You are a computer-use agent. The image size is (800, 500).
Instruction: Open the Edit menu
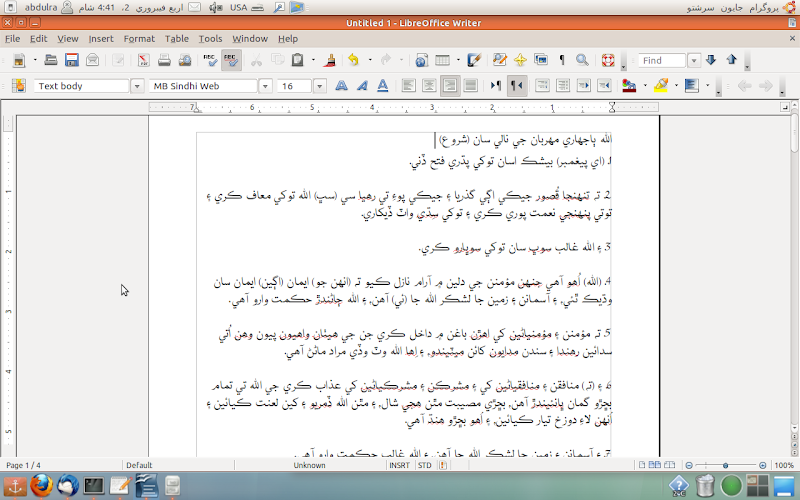[x=38, y=39]
